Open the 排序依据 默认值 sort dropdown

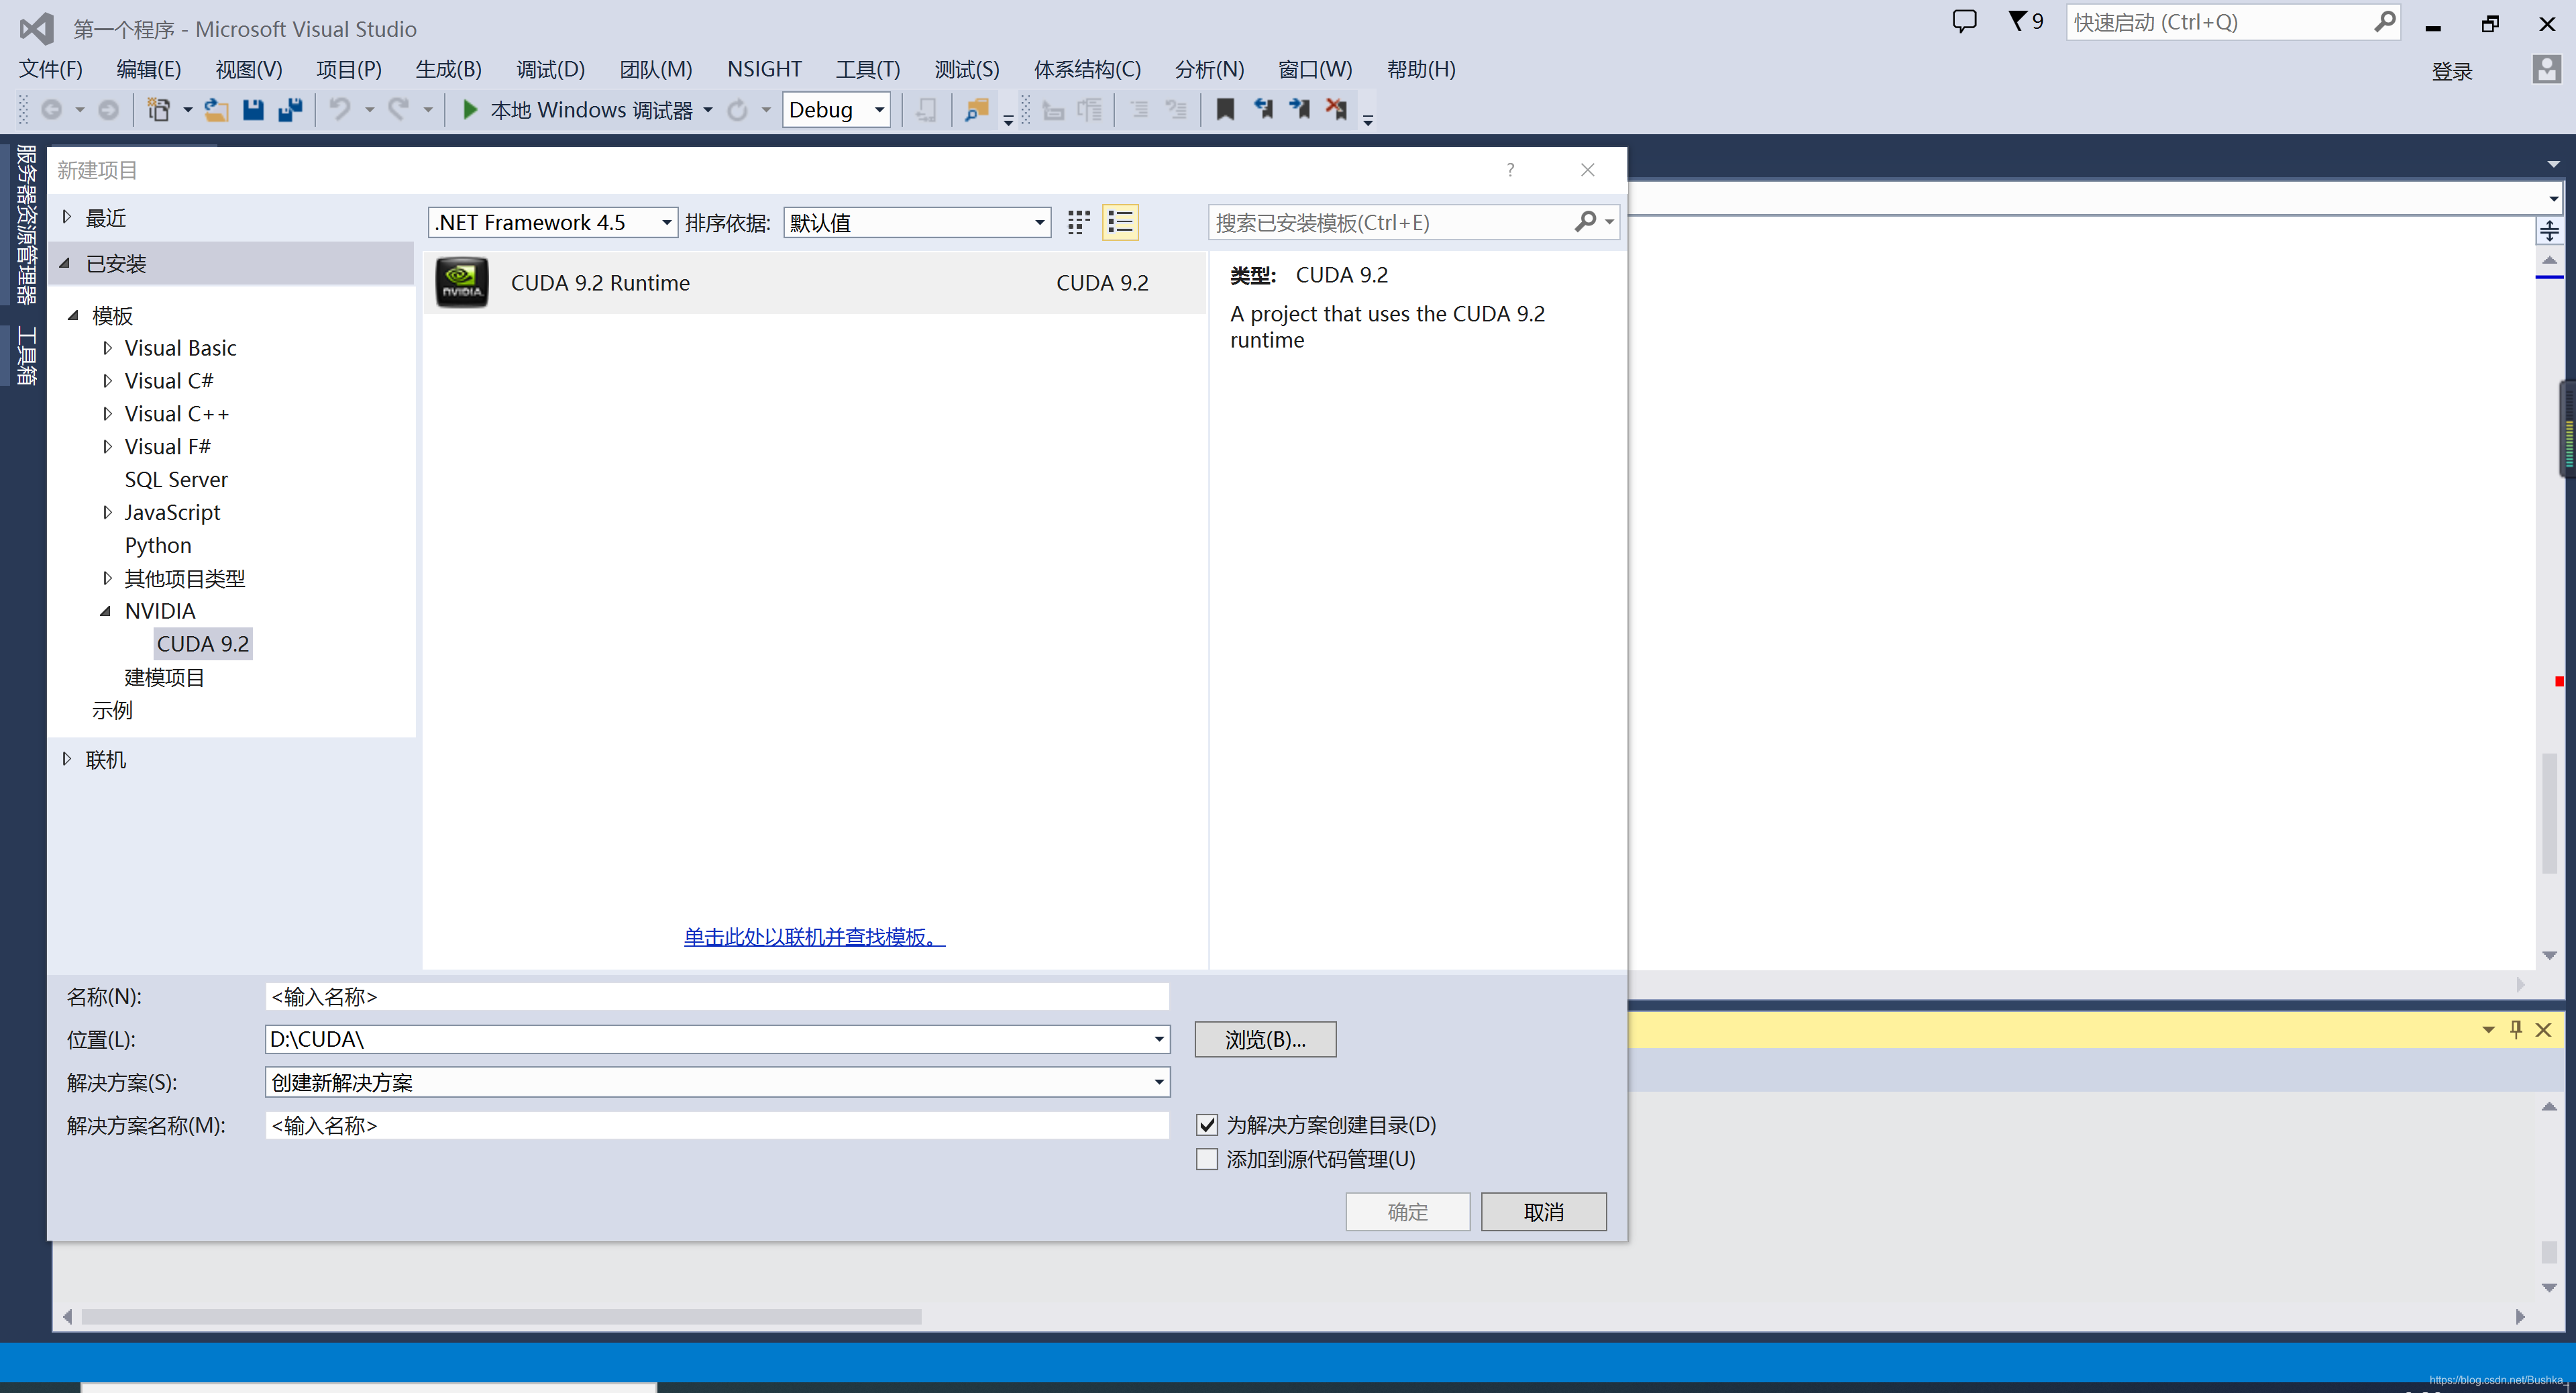click(x=917, y=222)
